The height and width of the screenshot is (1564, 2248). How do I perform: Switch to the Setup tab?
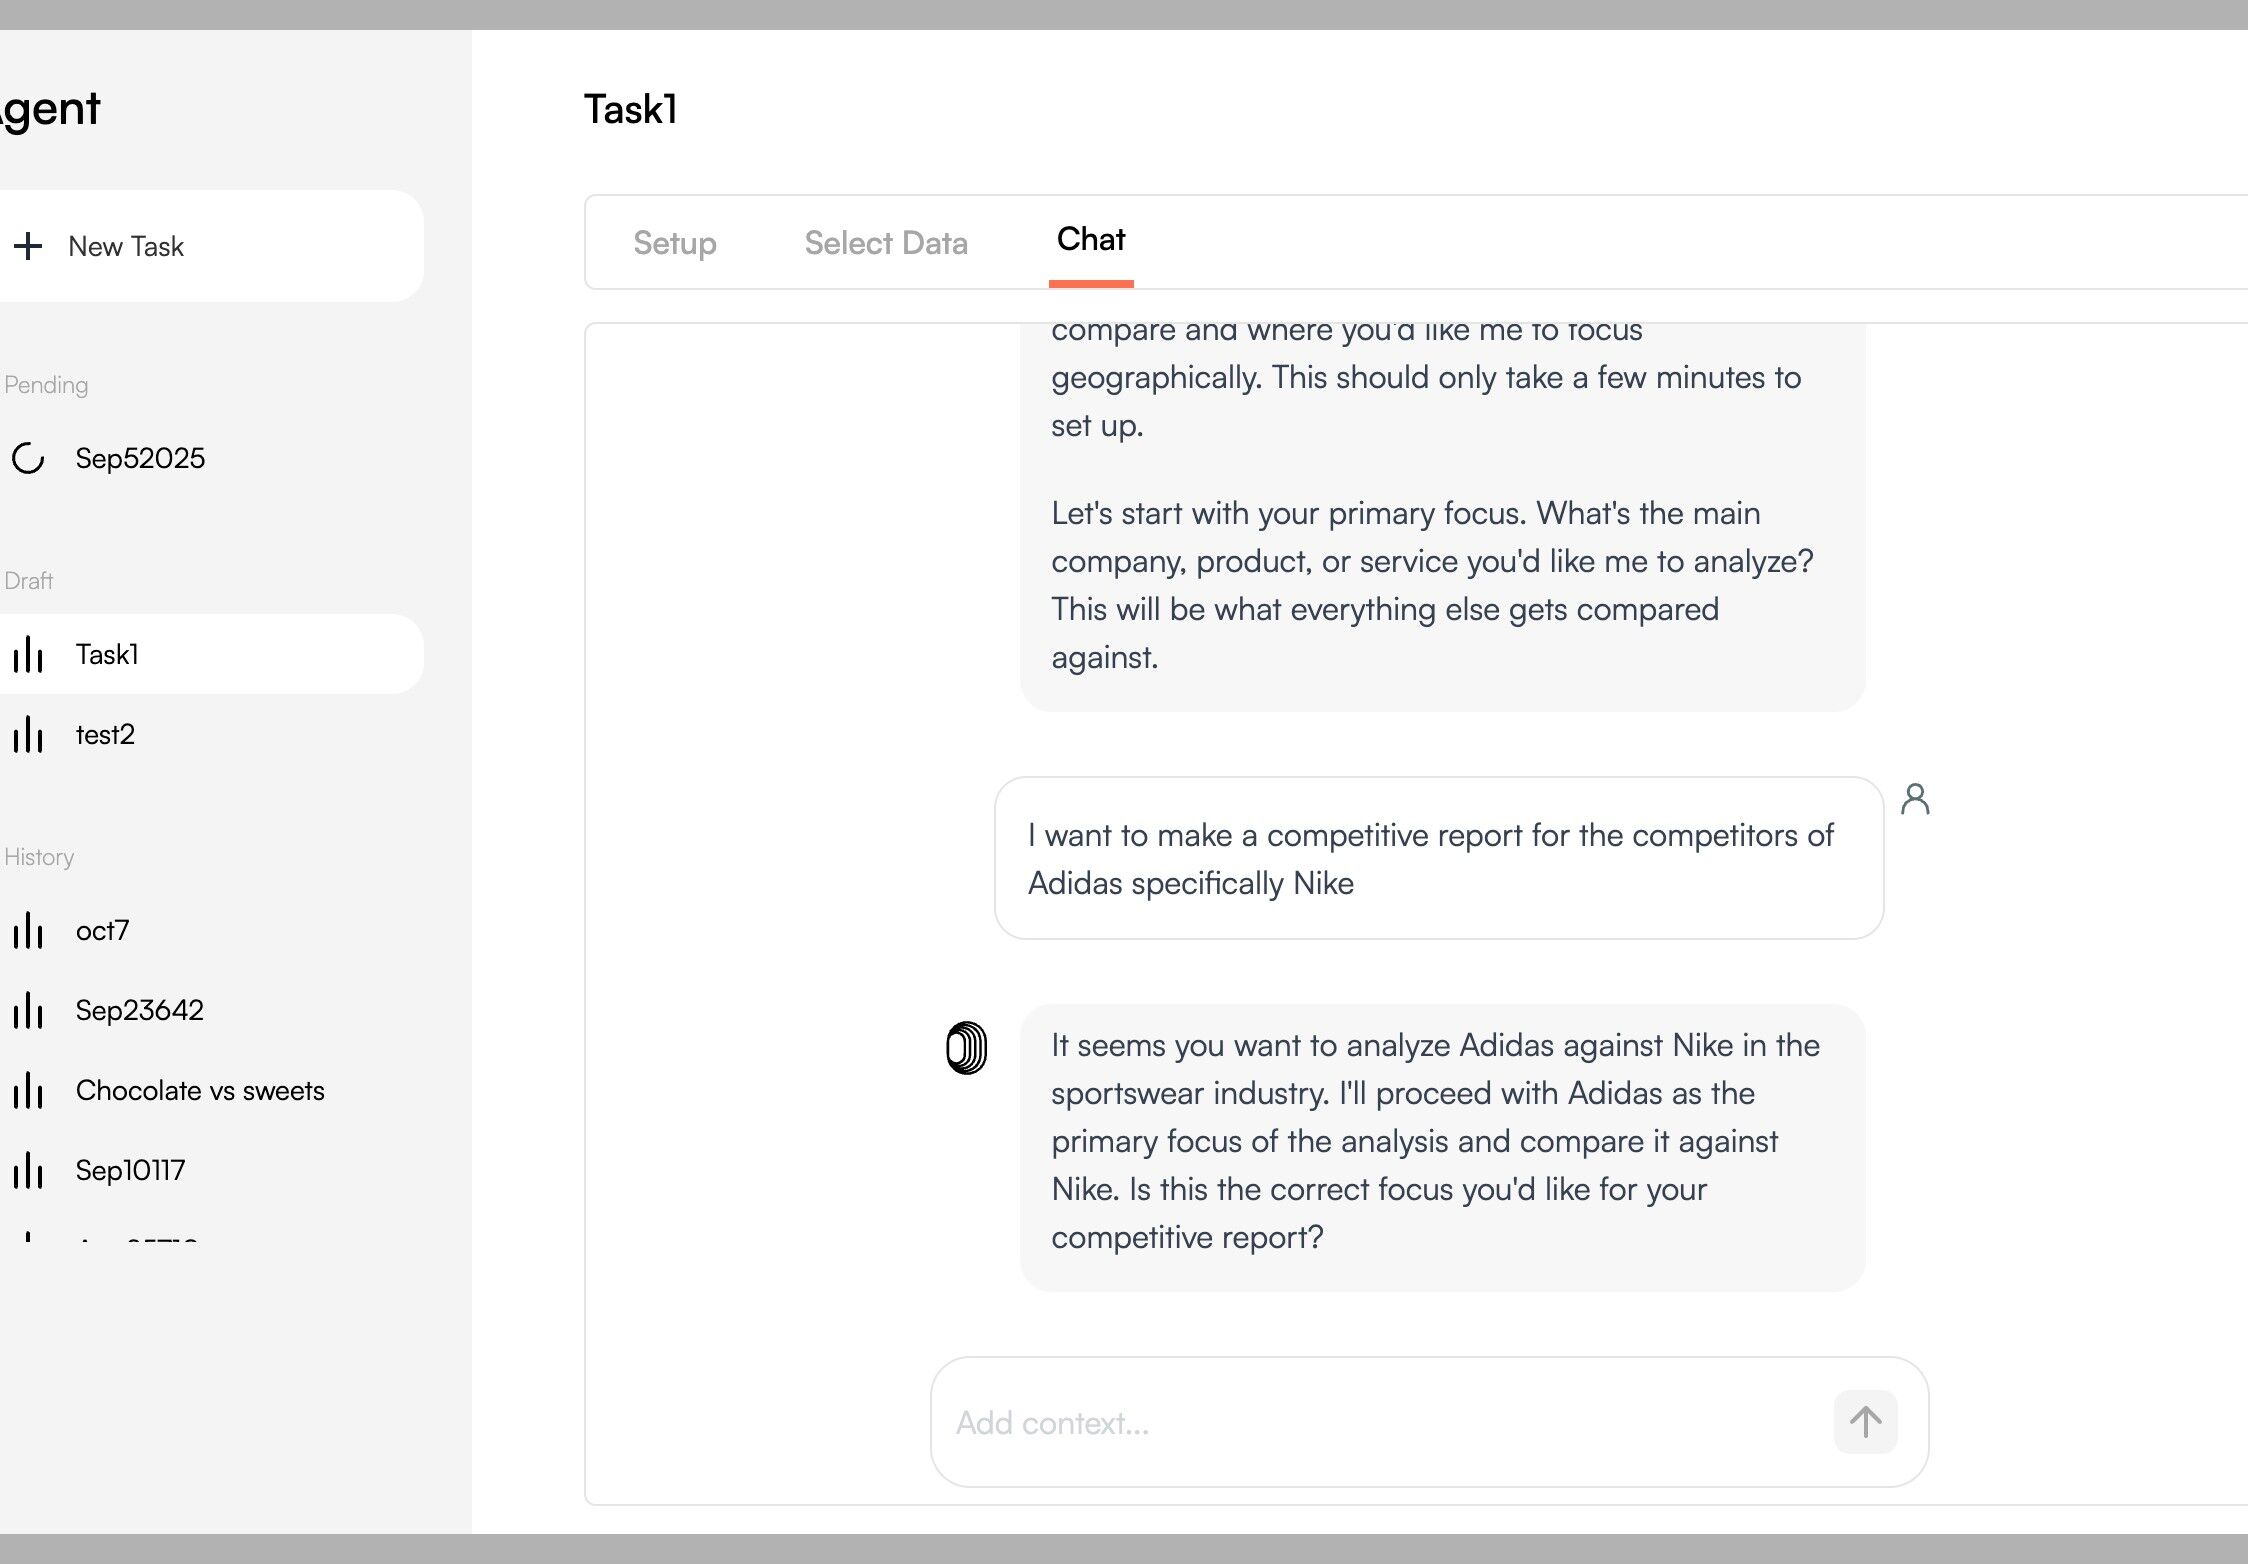point(675,243)
